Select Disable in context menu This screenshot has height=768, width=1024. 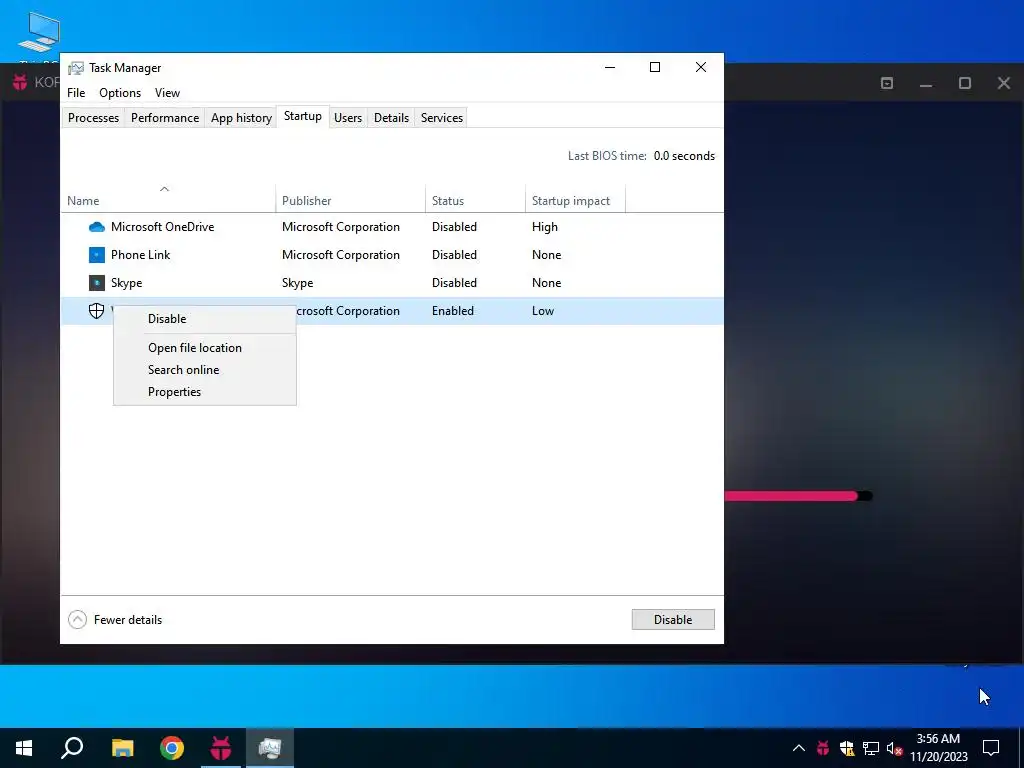pos(167,319)
